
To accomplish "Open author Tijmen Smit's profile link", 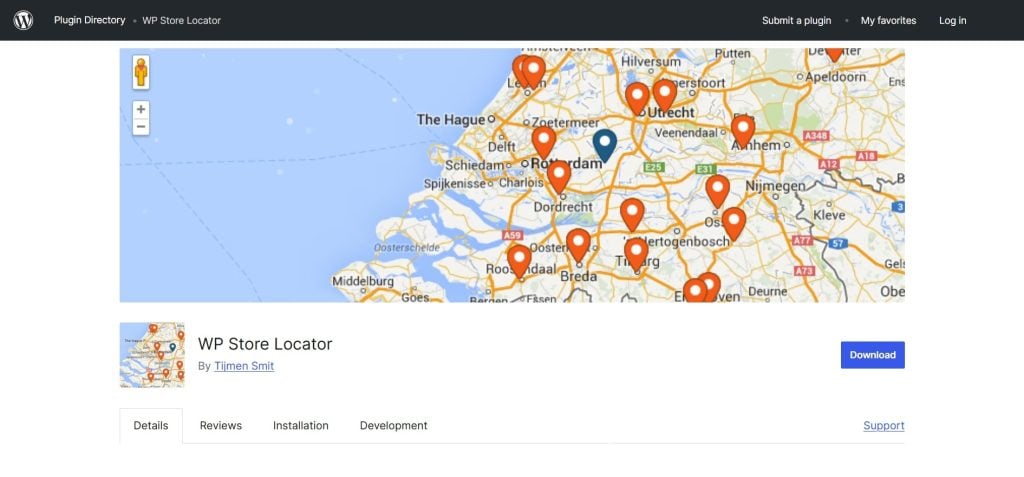I will 244,366.
